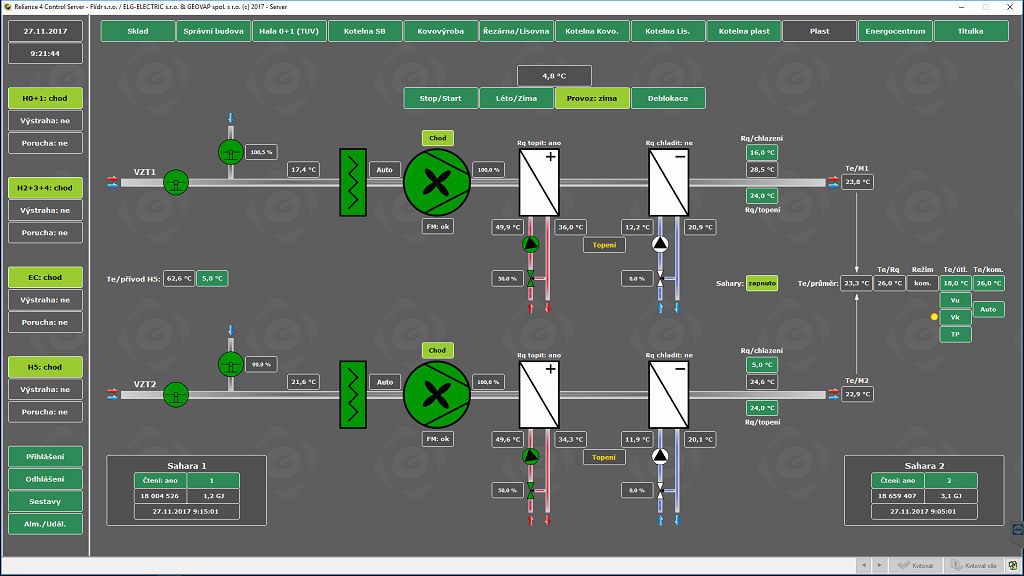Click the VZT2 fresh air damper icon
The image size is (1024, 576).
(231, 363)
